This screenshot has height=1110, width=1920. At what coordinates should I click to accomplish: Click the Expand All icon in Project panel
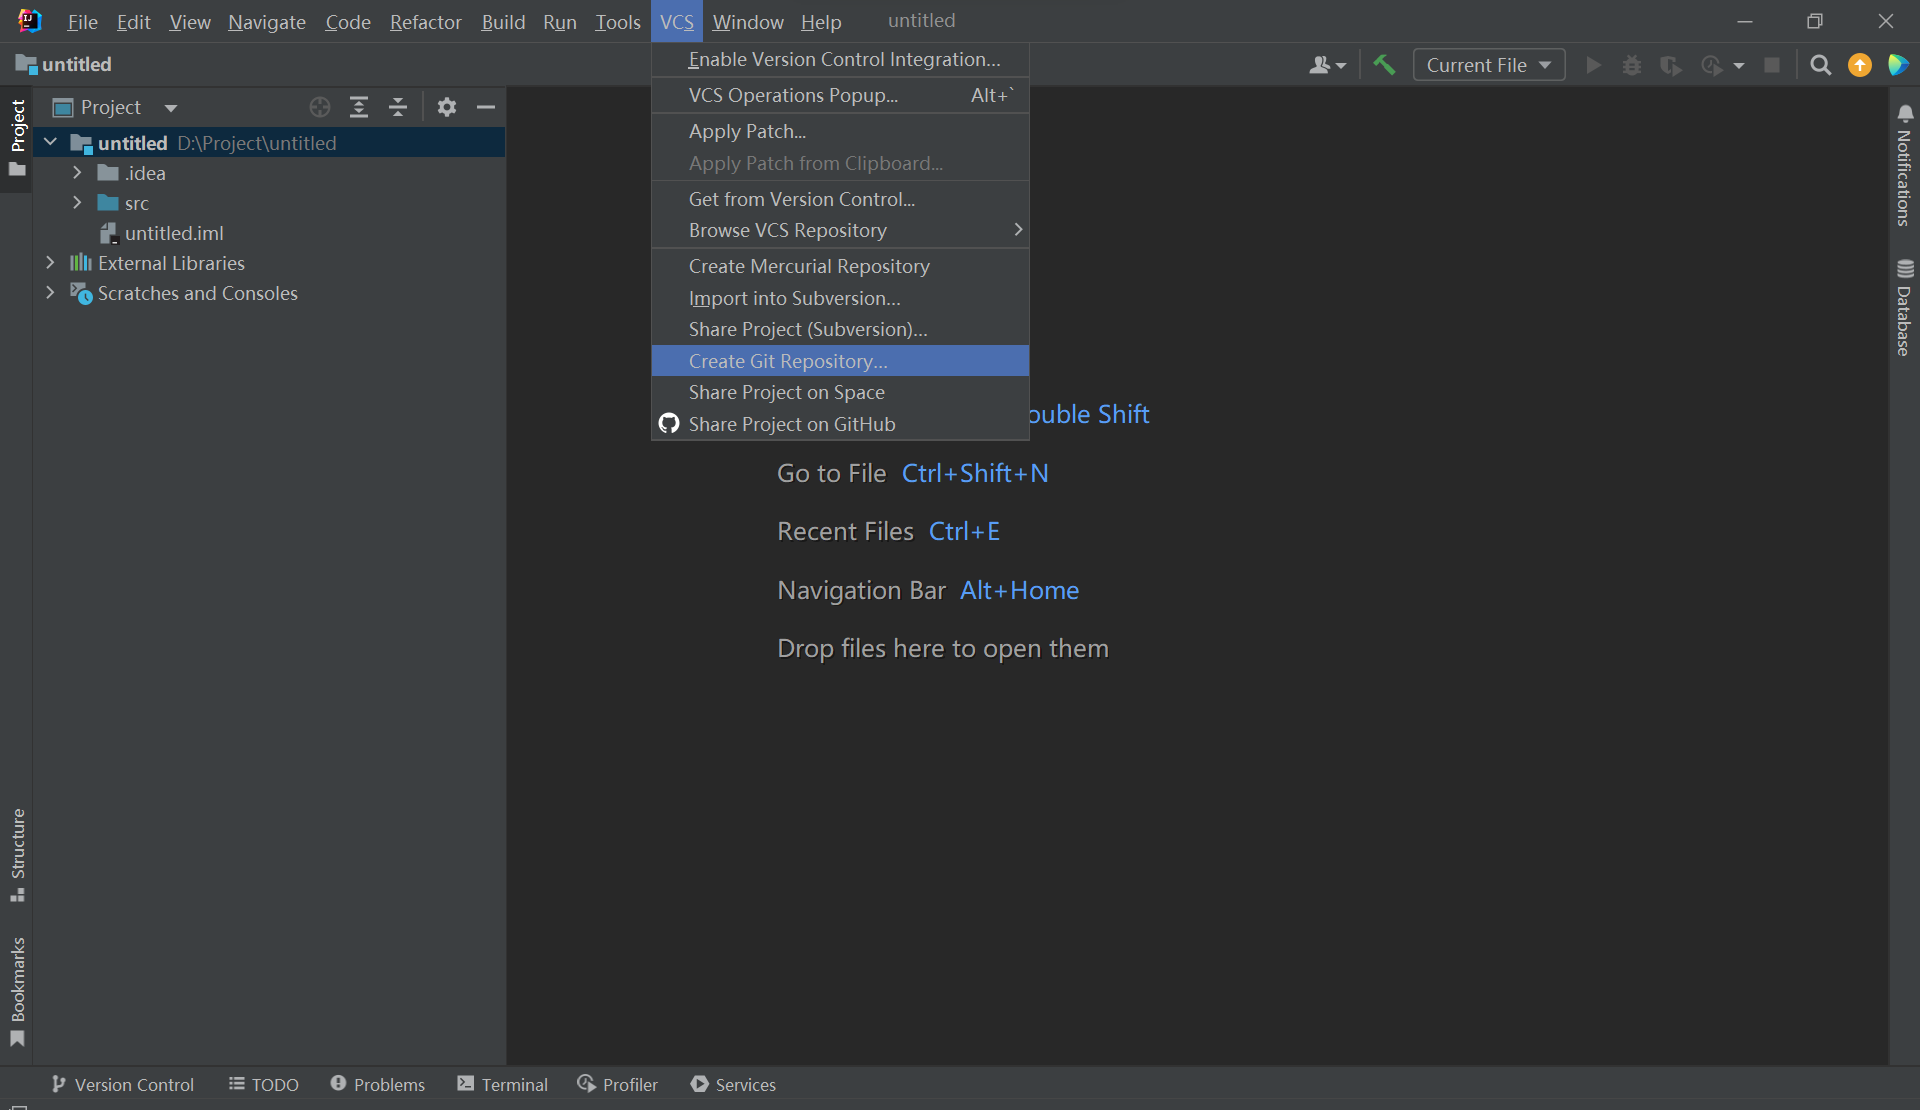click(359, 107)
